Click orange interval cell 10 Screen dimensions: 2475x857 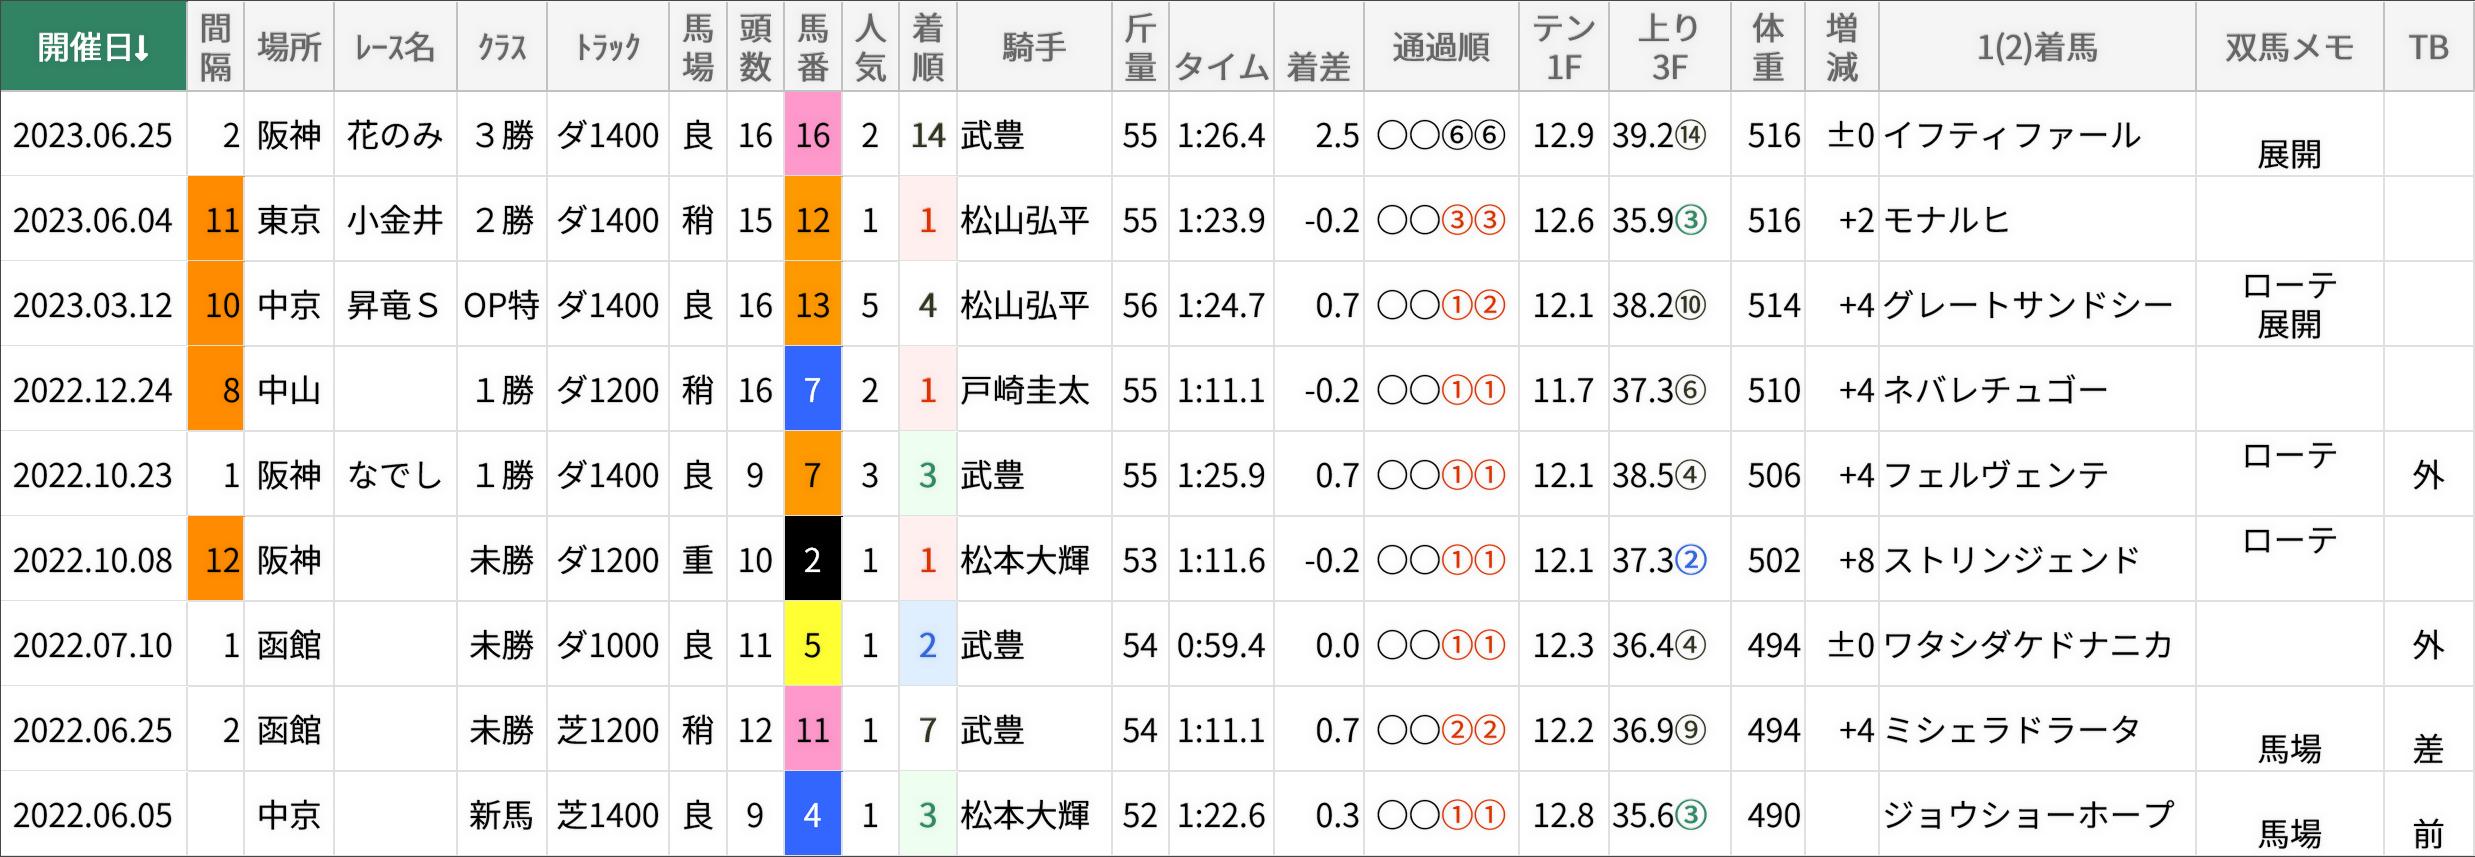216,304
